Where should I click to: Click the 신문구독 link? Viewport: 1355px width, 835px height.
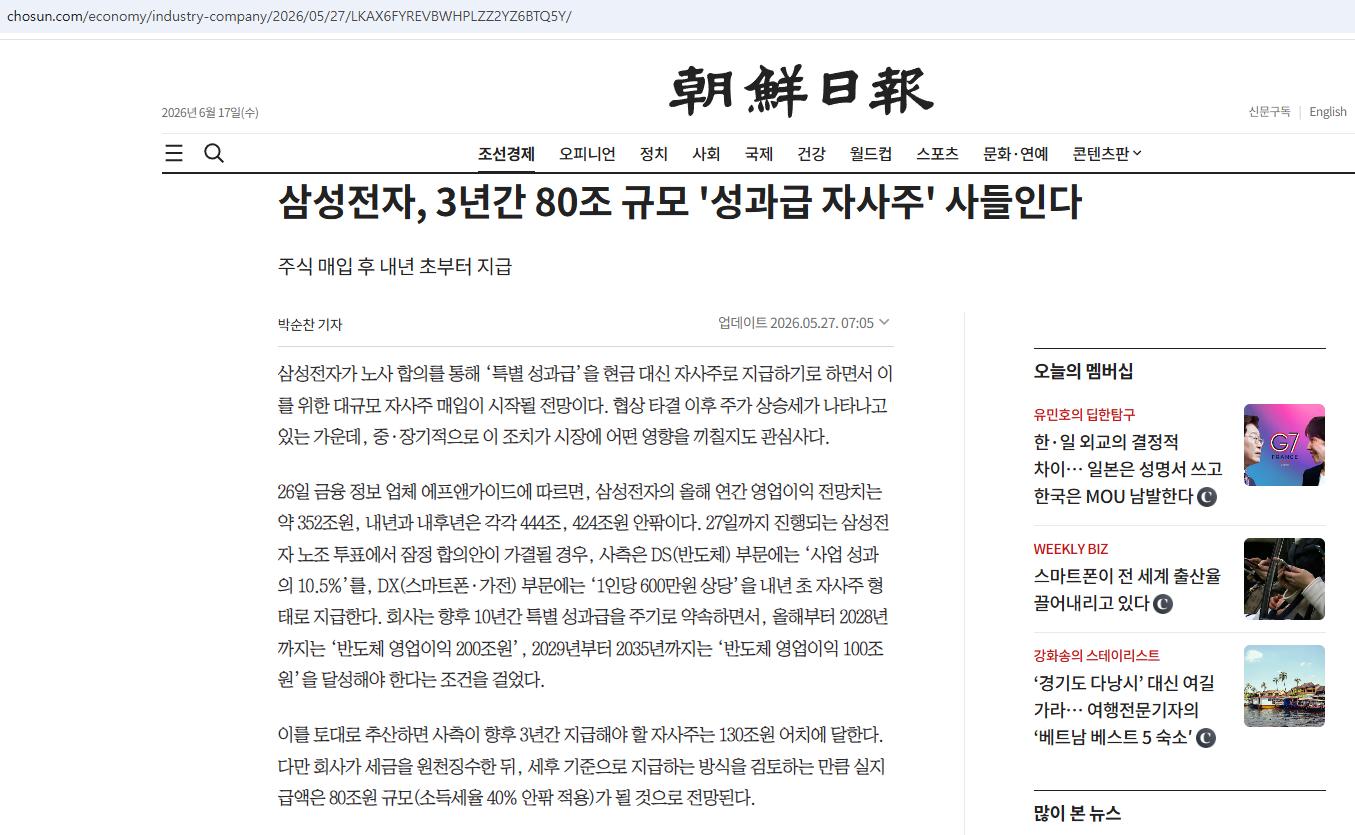(x=1269, y=111)
